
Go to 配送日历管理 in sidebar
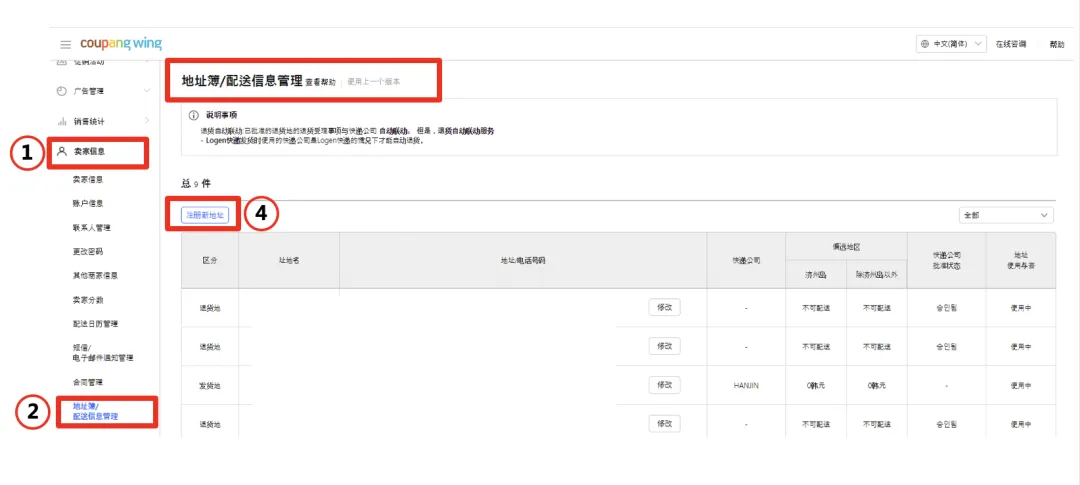pos(95,324)
